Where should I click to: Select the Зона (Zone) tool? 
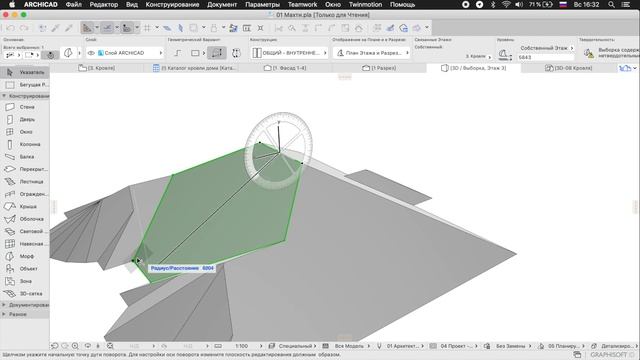tap(25, 281)
